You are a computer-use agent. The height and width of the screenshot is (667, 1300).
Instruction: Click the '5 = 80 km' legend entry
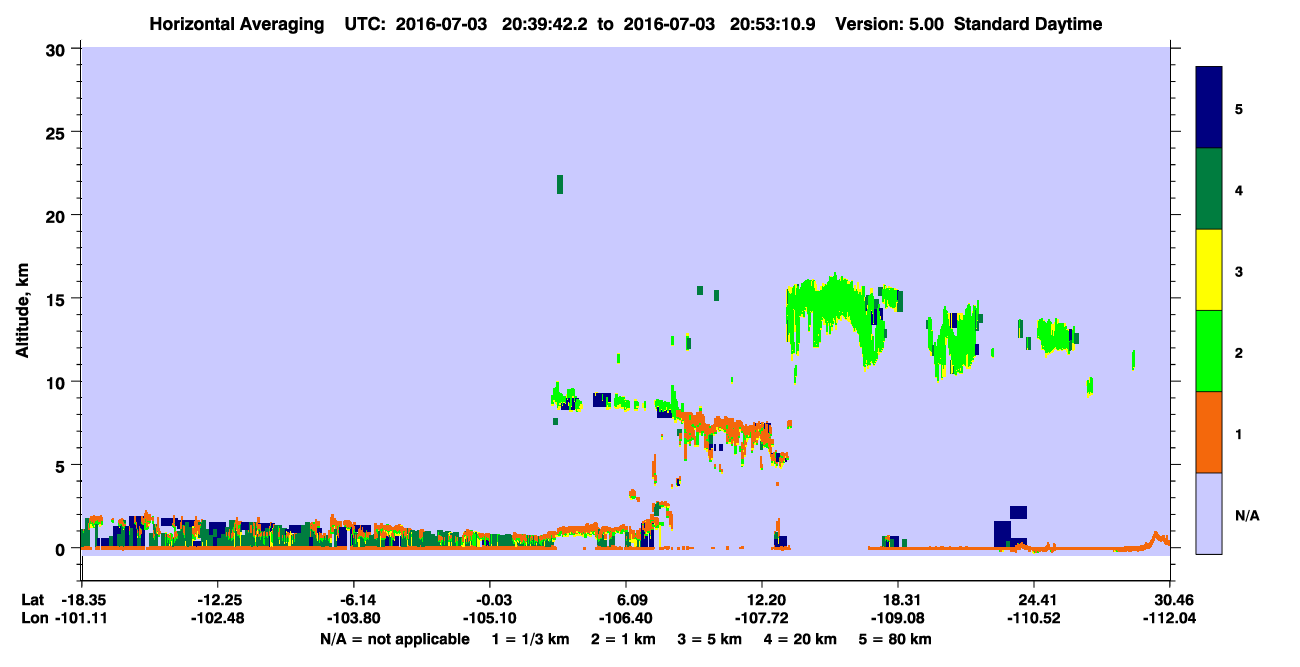click(896, 639)
